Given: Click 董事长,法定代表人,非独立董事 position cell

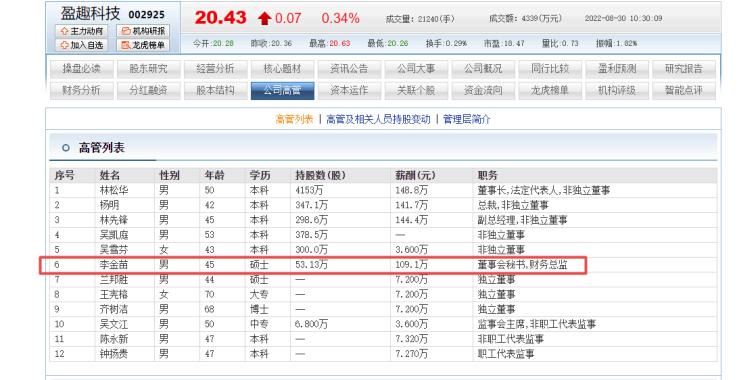Looking at the screenshot, I should pos(544,190).
